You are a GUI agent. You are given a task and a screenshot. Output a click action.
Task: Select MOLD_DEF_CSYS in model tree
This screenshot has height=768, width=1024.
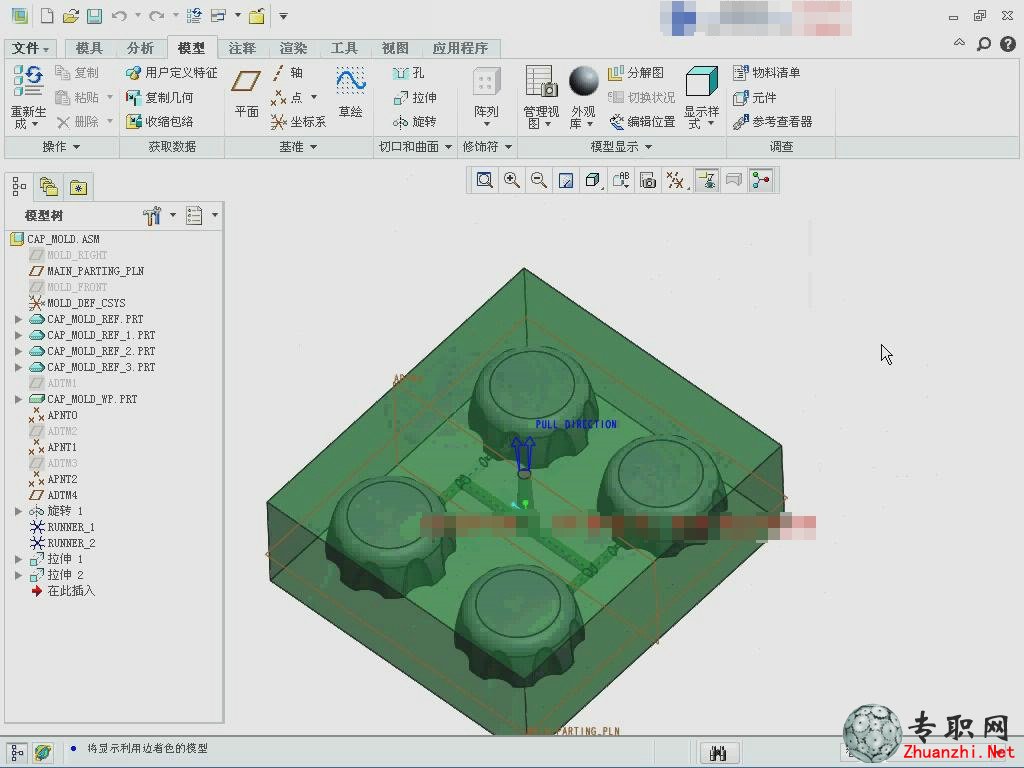pyautogui.click(x=77, y=303)
